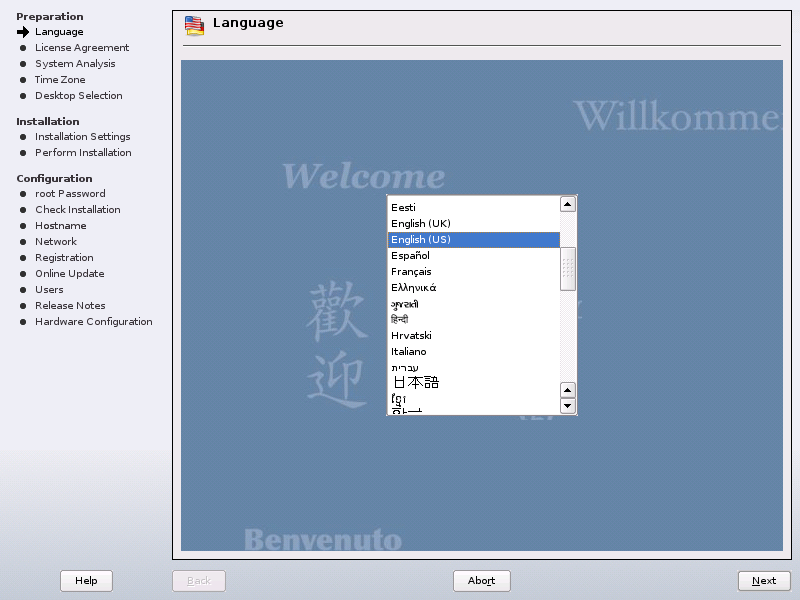The height and width of the screenshot is (600, 800).
Task: Click Perform Installation step in sidebar
Action: tap(83, 153)
